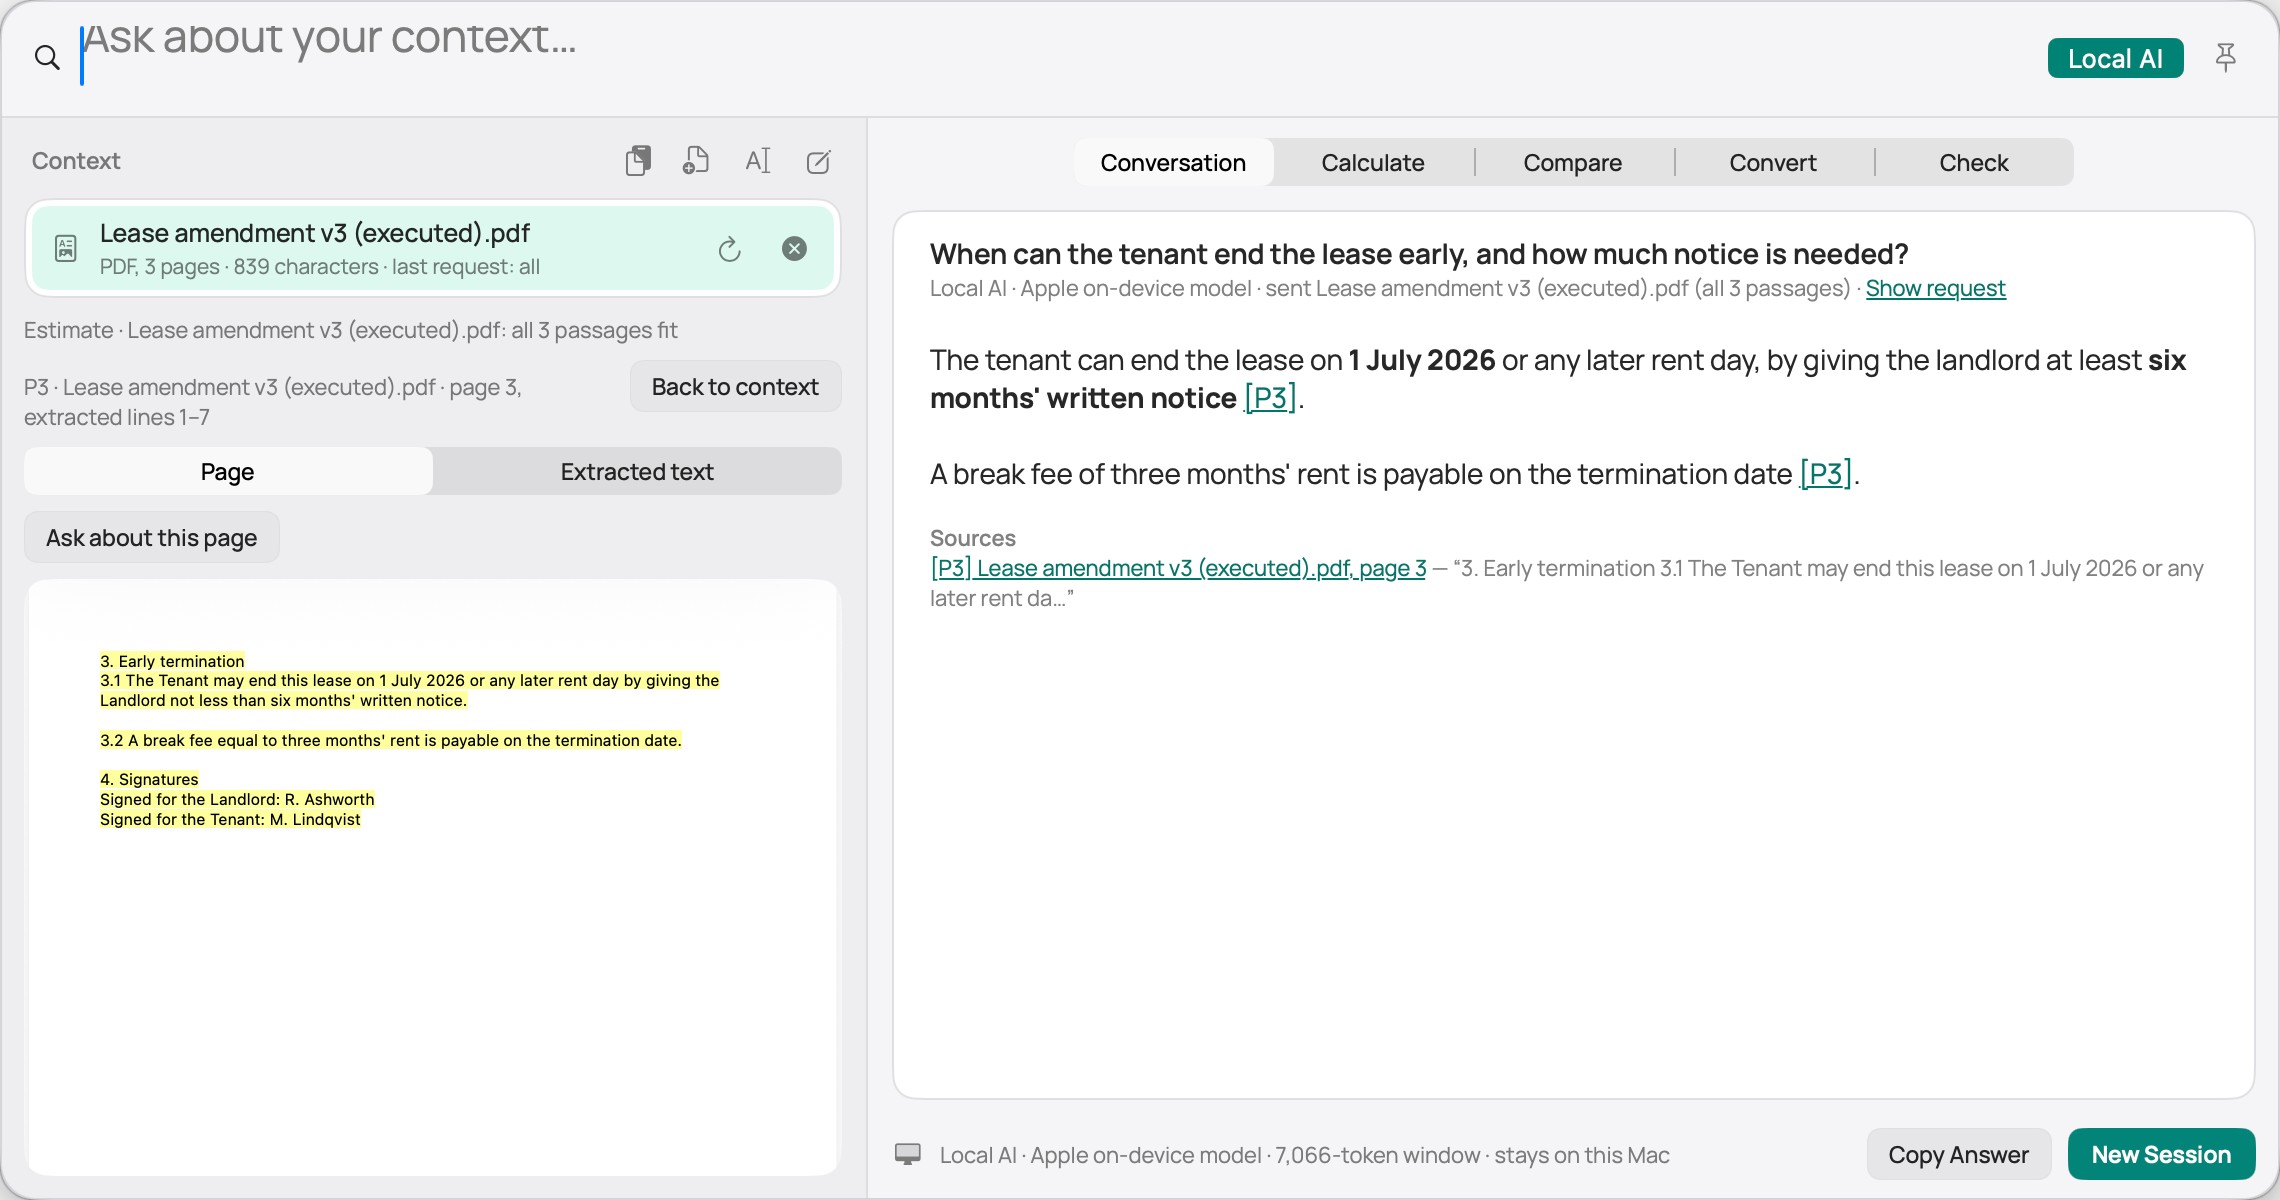Start a New Session
Viewport: 2280px width, 1200px height.
(x=2161, y=1154)
